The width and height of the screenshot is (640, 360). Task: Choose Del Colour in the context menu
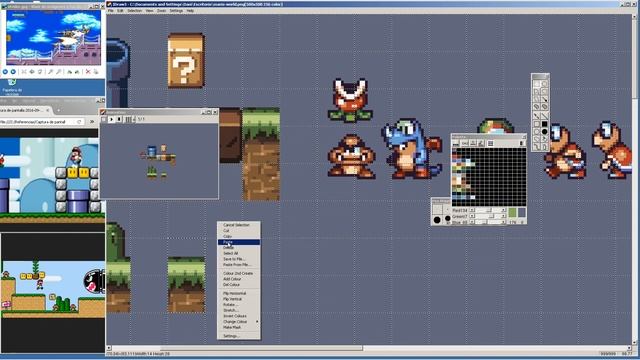pos(239,284)
